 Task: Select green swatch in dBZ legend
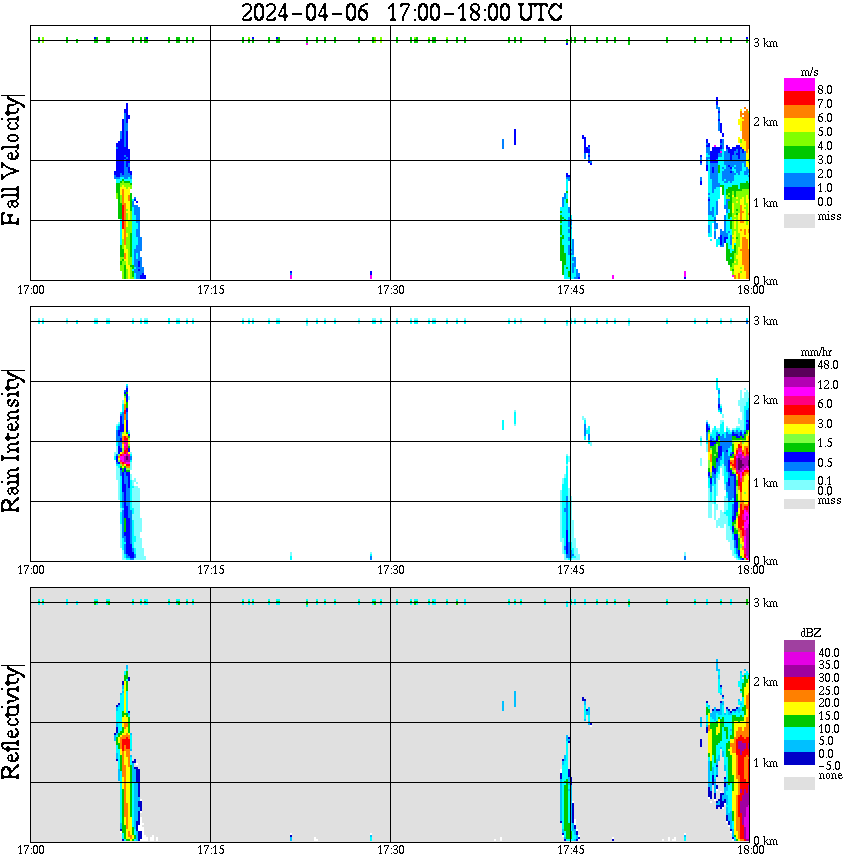coord(799,721)
